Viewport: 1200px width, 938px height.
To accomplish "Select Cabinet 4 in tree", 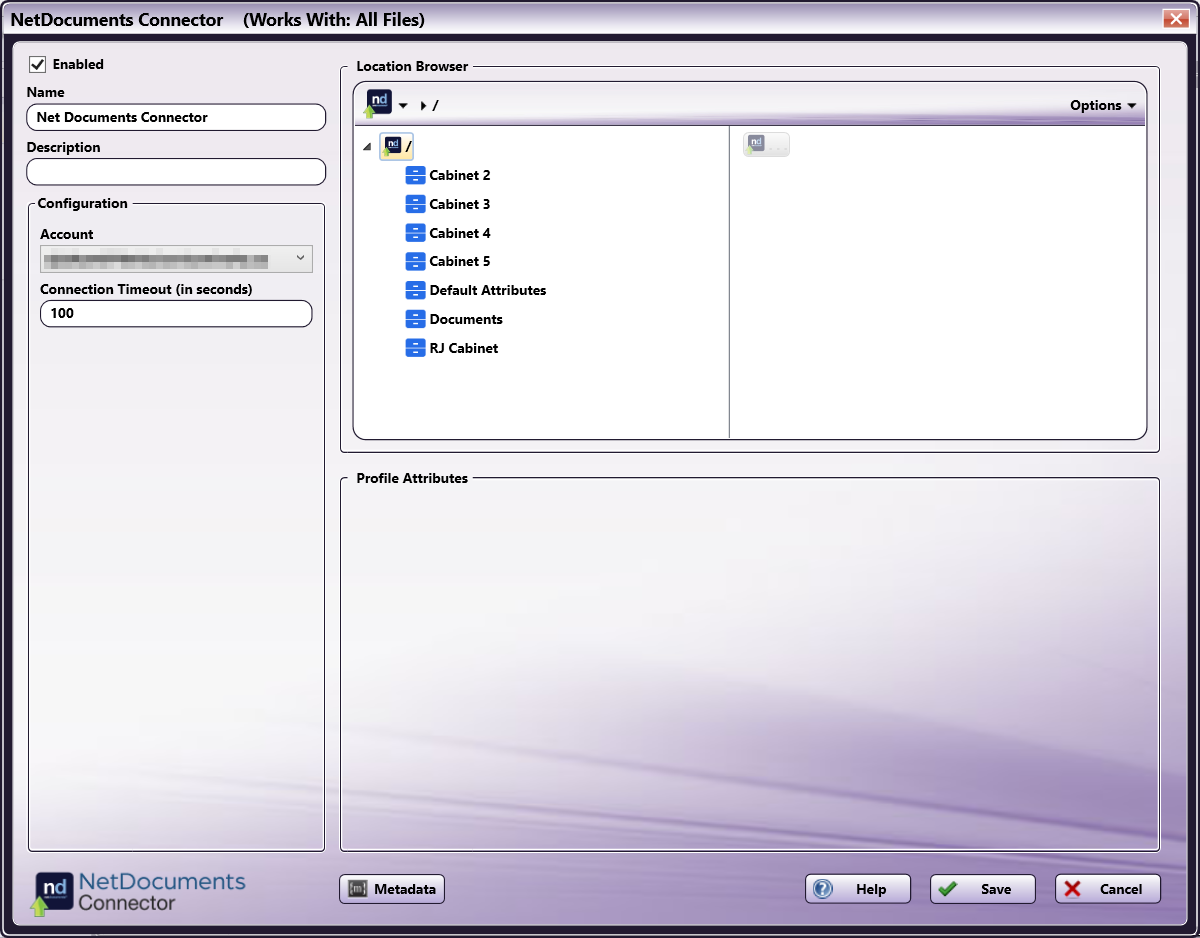I will (x=460, y=233).
